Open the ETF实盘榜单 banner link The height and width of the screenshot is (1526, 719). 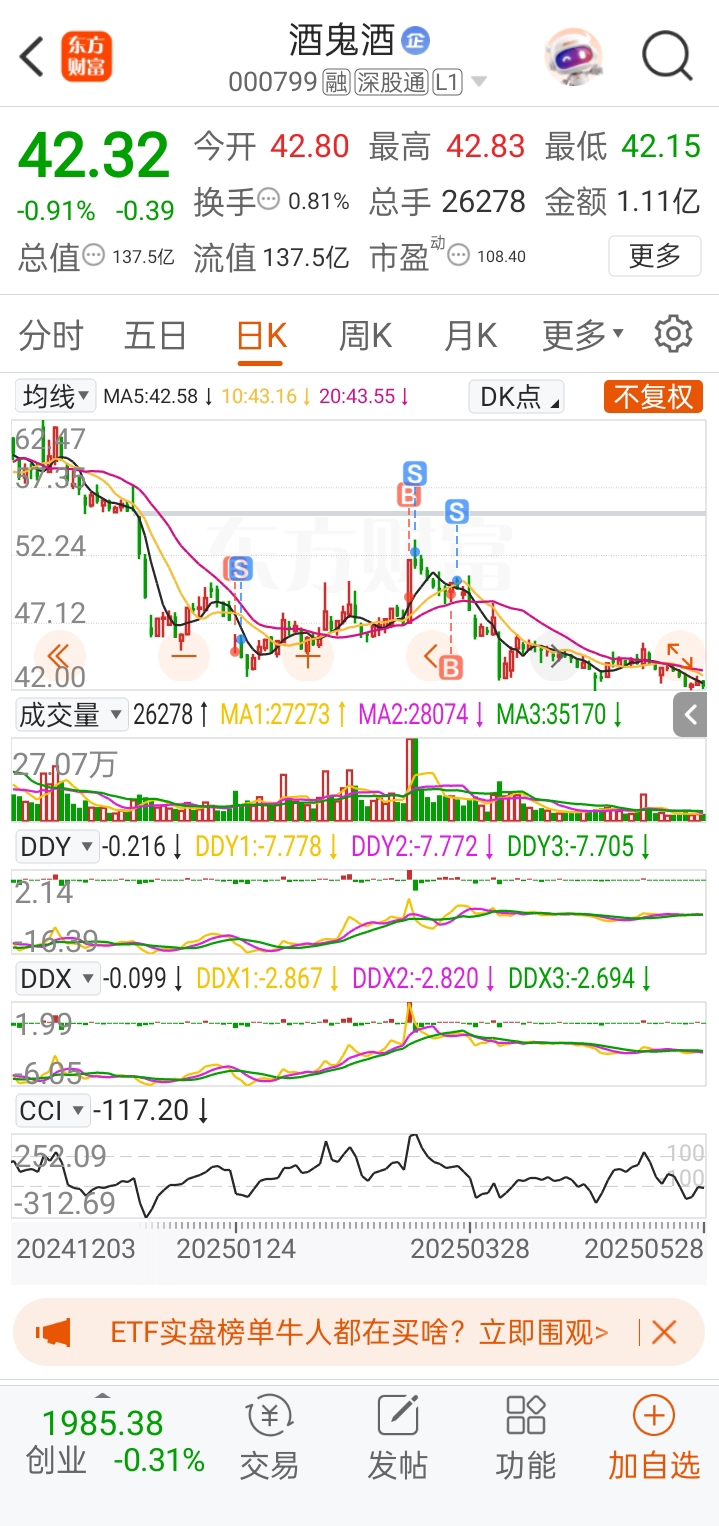coord(359,1332)
